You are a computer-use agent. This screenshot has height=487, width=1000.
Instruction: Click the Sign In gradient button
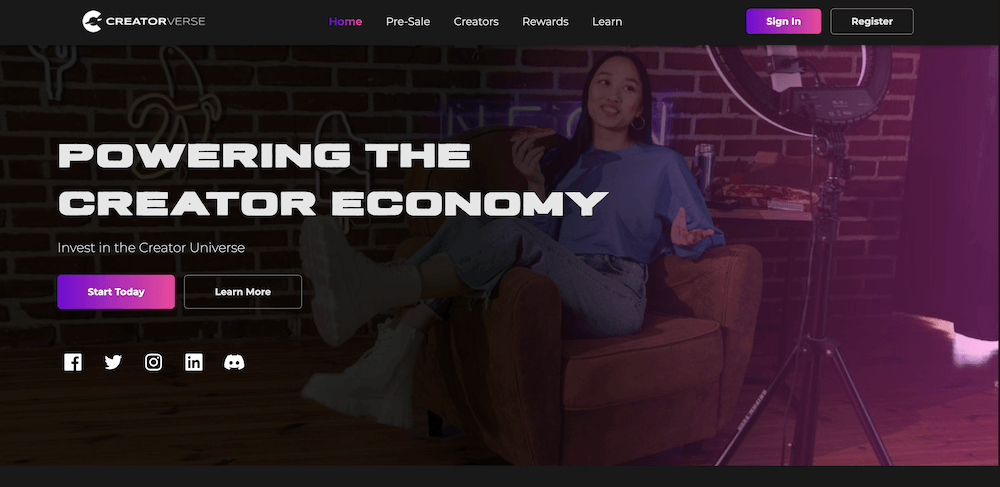click(x=783, y=21)
